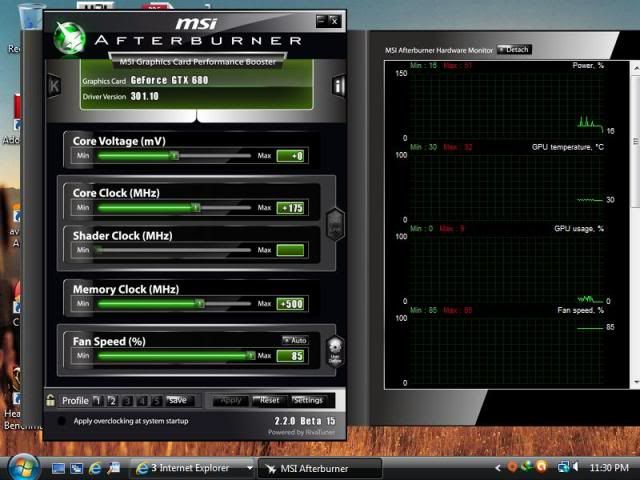Click the Core Voltage slider handle
The image size is (640, 480).
click(x=175, y=156)
